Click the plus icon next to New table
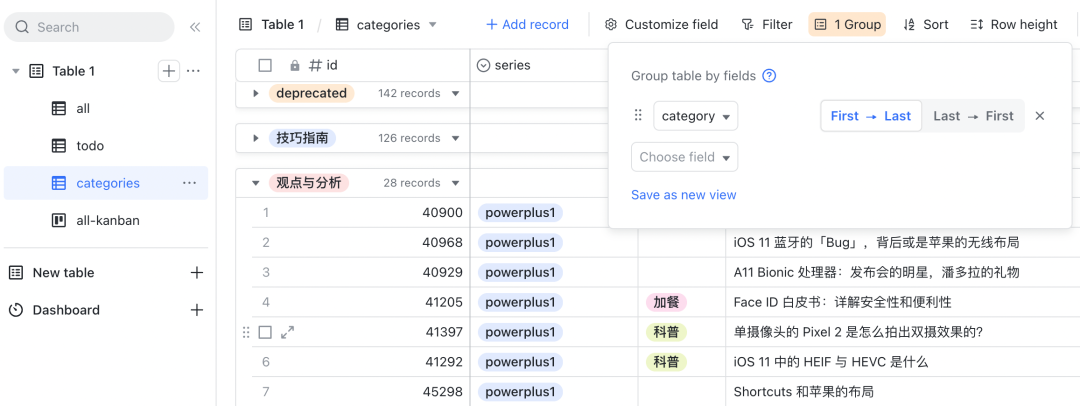 click(x=197, y=273)
